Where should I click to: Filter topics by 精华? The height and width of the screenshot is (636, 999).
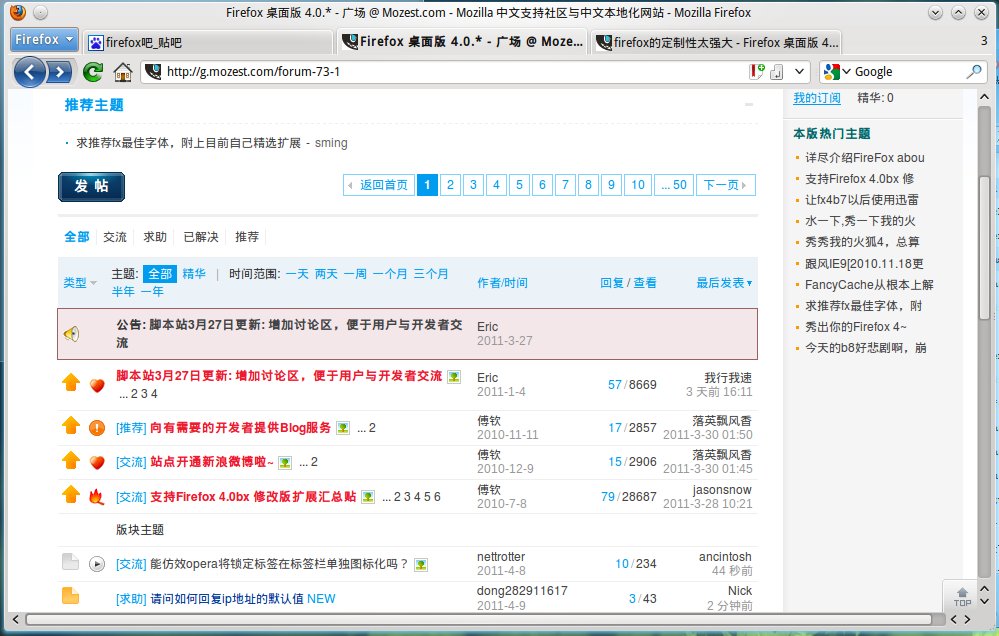pyautogui.click(x=194, y=273)
